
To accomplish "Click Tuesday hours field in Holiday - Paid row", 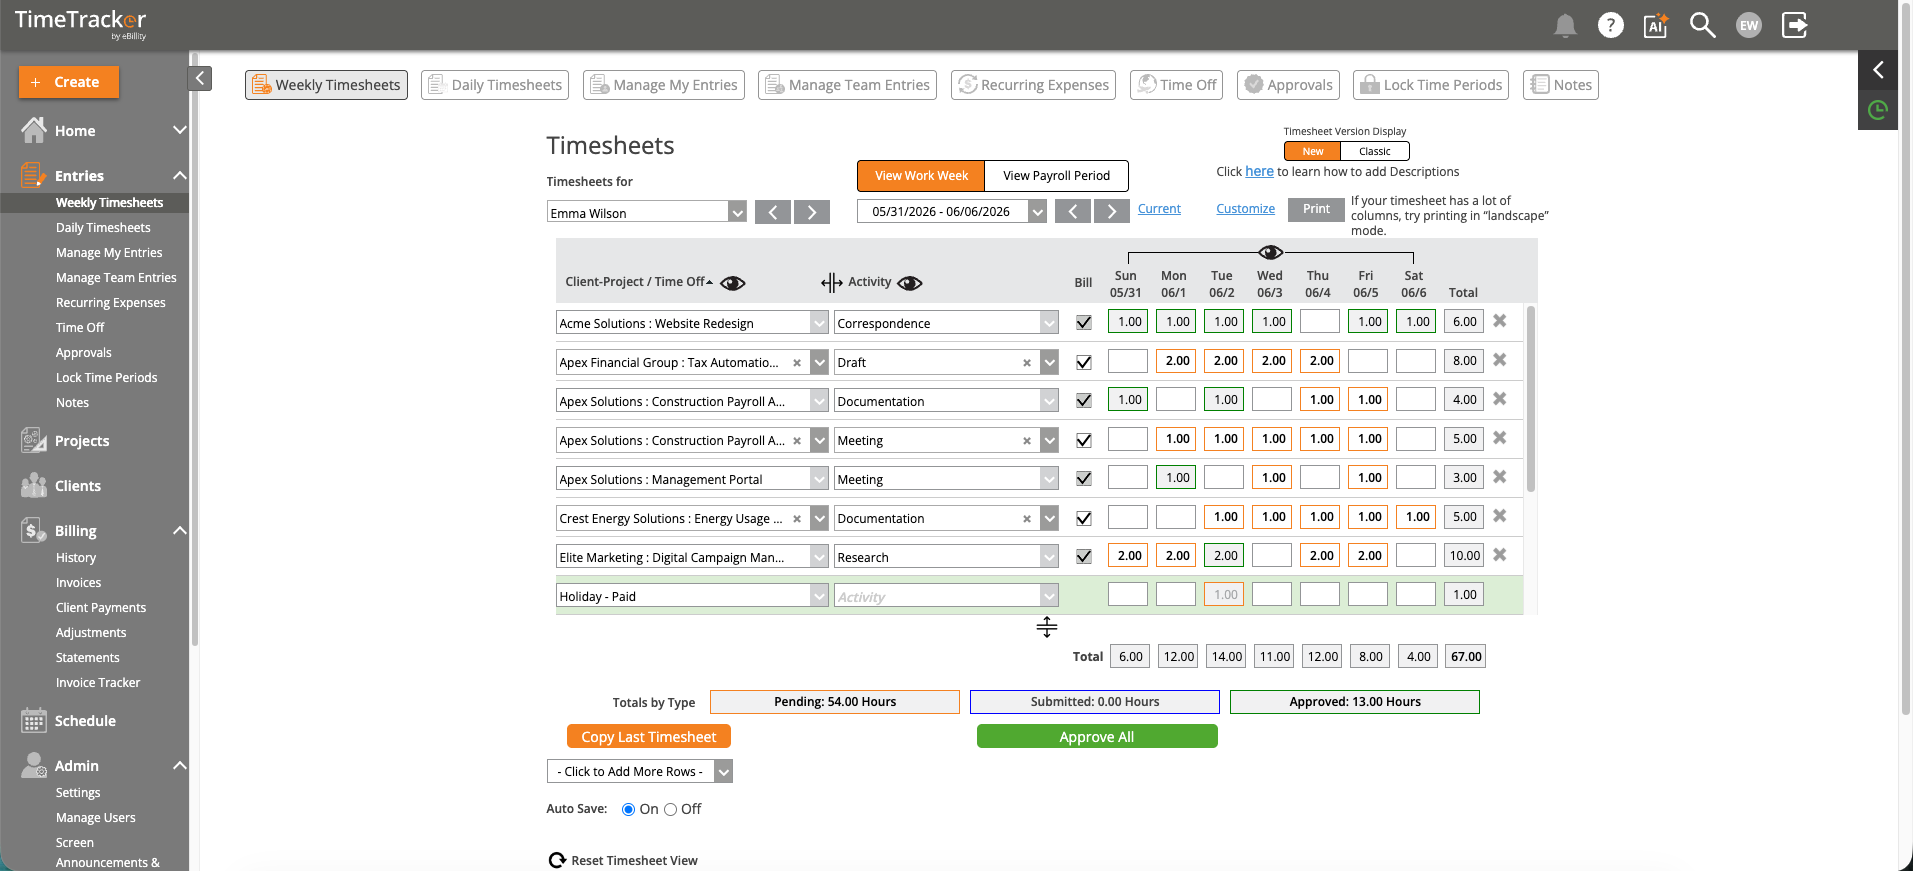I will coord(1224,594).
